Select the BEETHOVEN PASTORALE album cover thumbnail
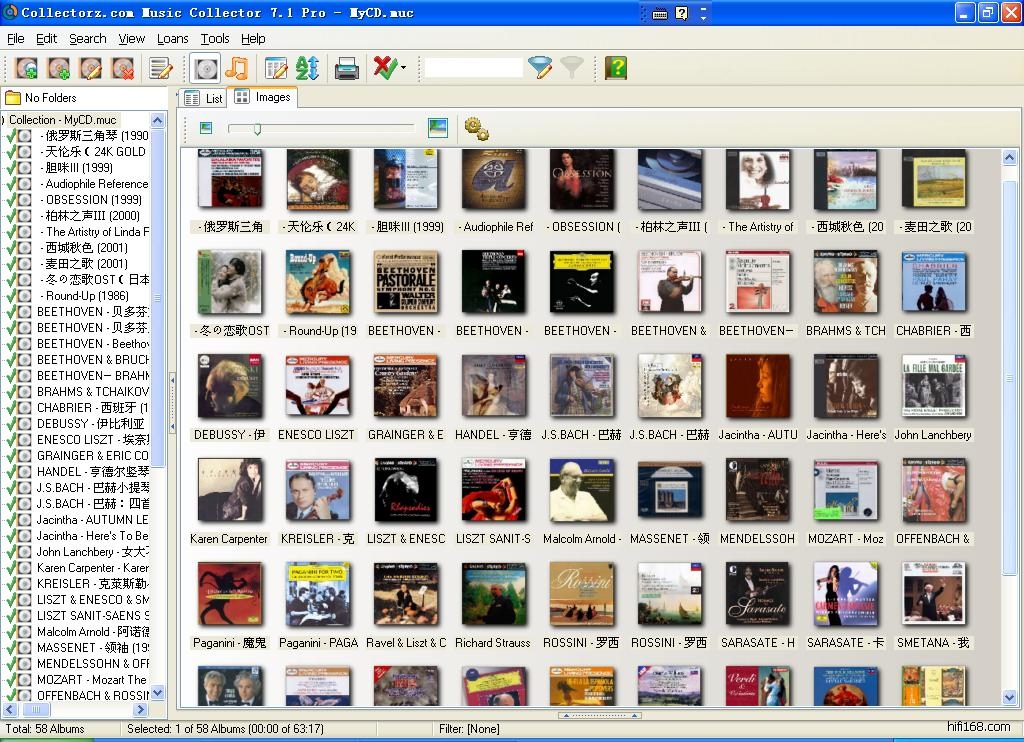 (x=405, y=282)
